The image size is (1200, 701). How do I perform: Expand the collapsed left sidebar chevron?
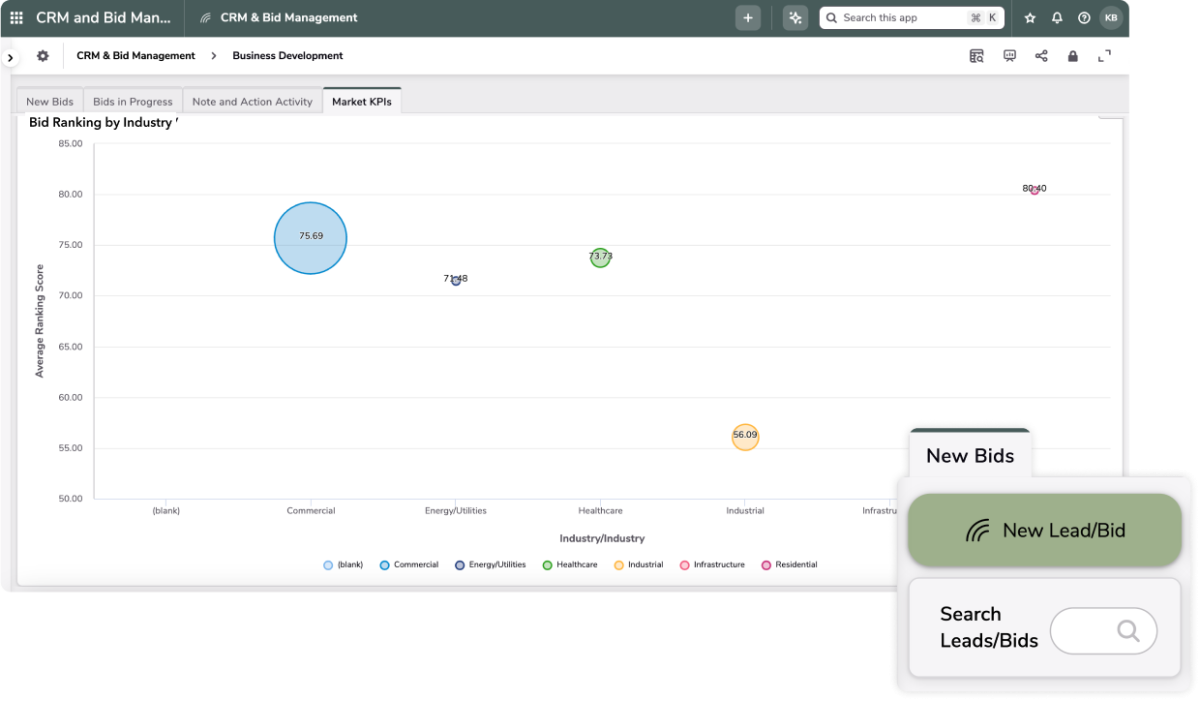click(x=10, y=56)
